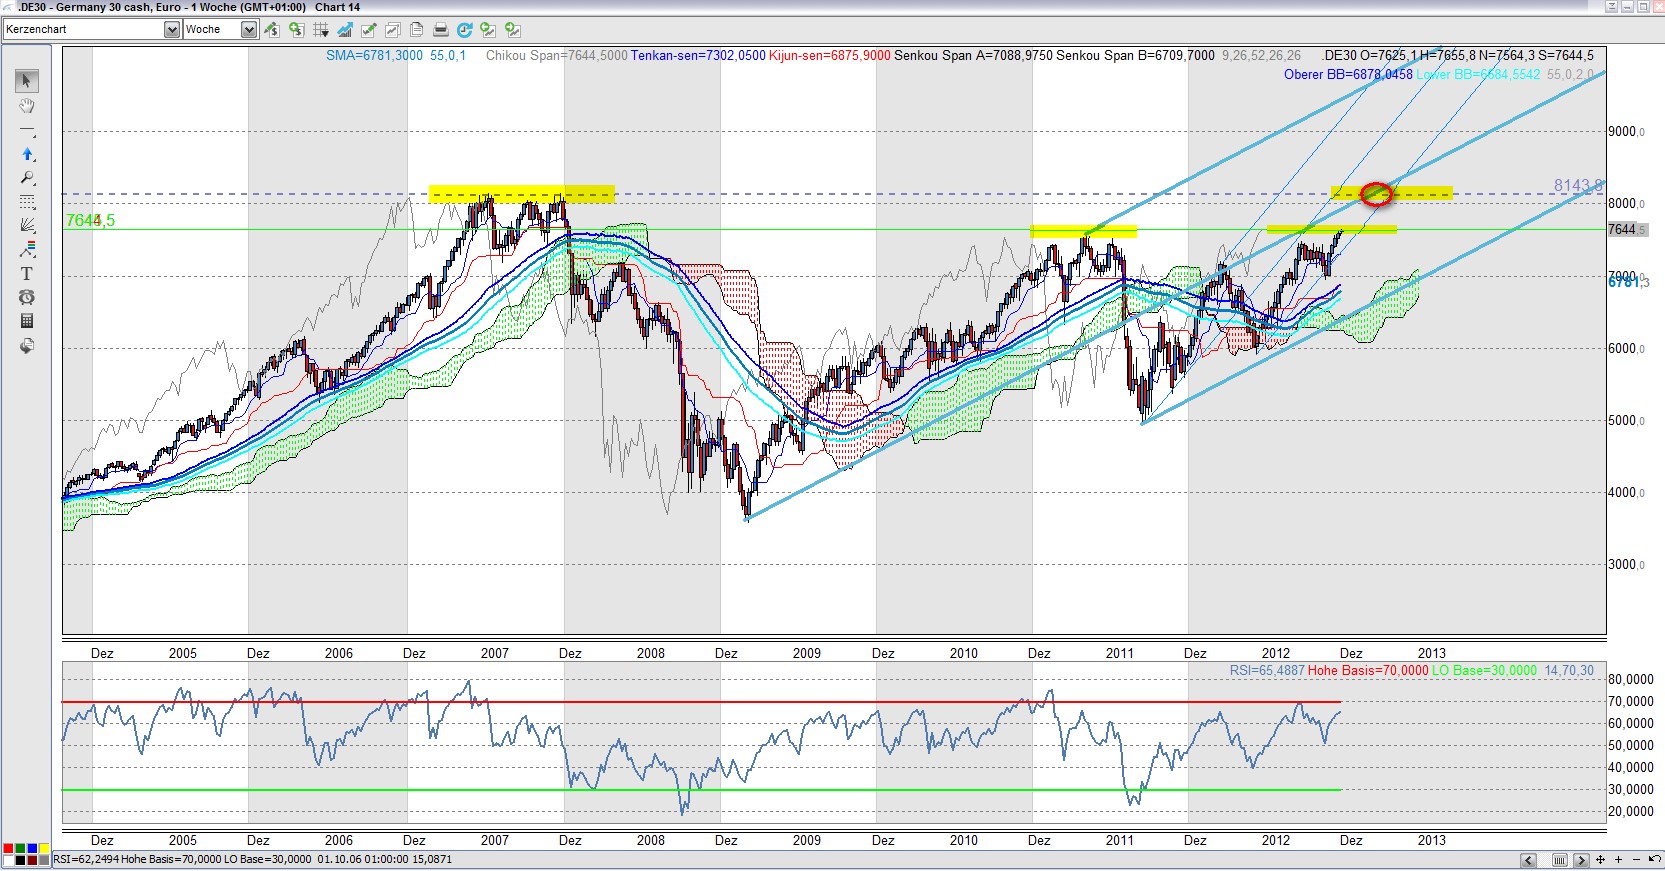The width and height of the screenshot is (1665, 871).
Task: Click the red color swatch bottom-left
Action: coord(8,849)
